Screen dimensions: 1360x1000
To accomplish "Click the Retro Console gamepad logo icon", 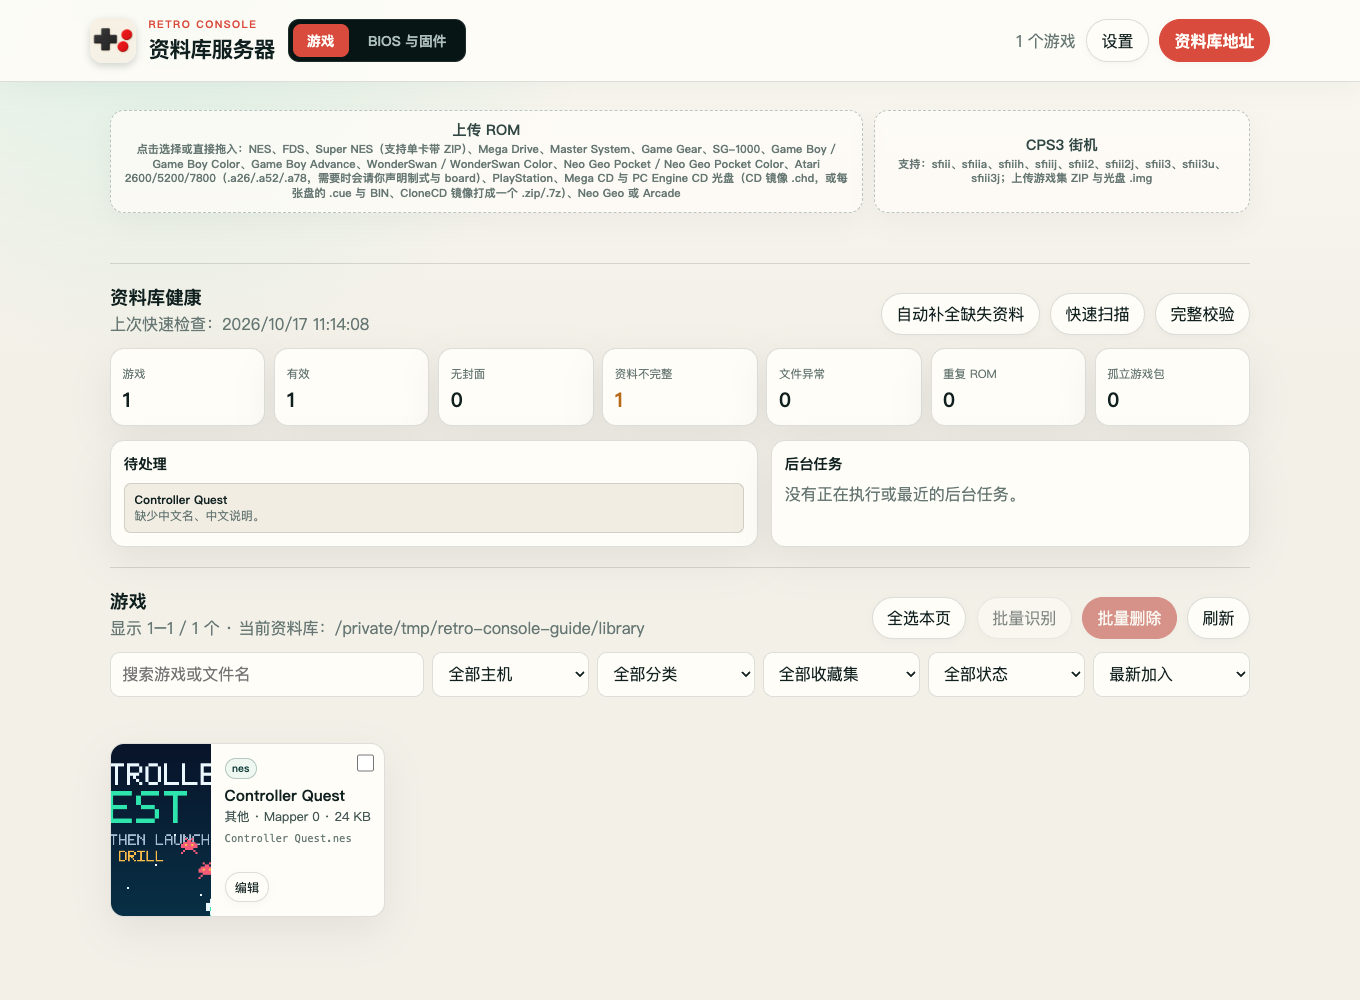I will [x=113, y=41].
